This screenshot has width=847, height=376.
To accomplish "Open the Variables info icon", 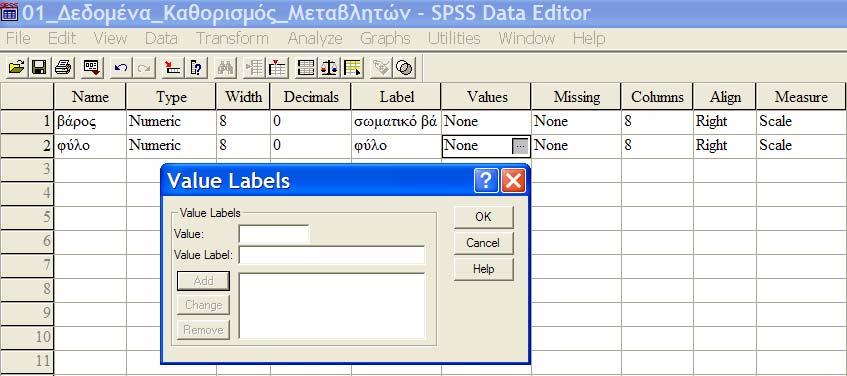I will point(197,68).
